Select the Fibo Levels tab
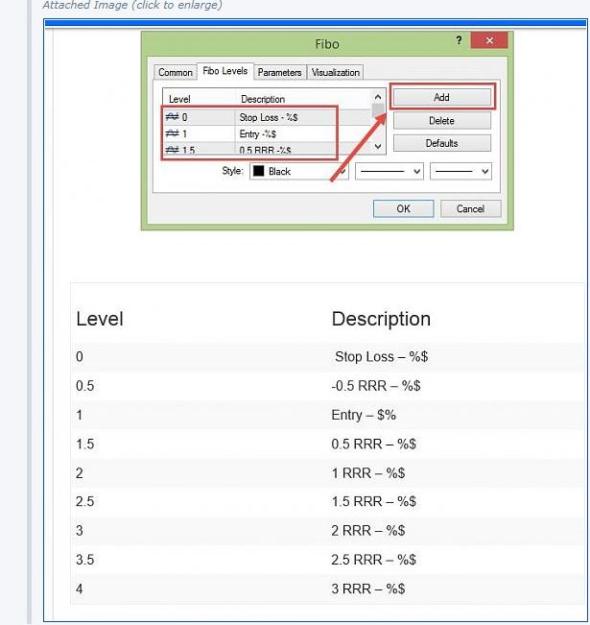This screenshot has width=590, height=625. (x=225, y=71)
